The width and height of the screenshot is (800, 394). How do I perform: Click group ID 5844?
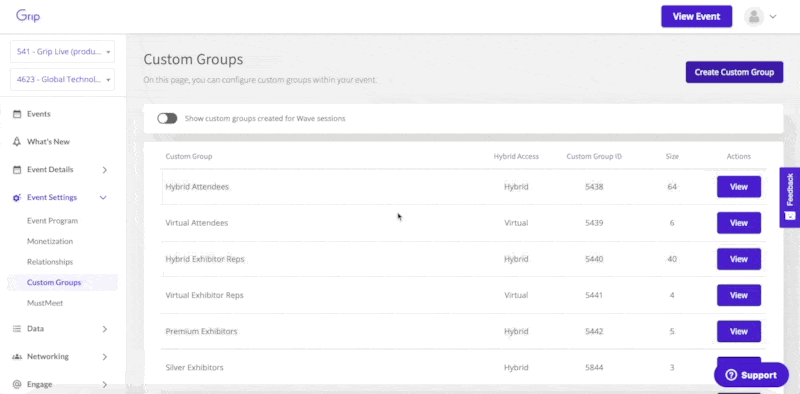(x=594, y=367)
